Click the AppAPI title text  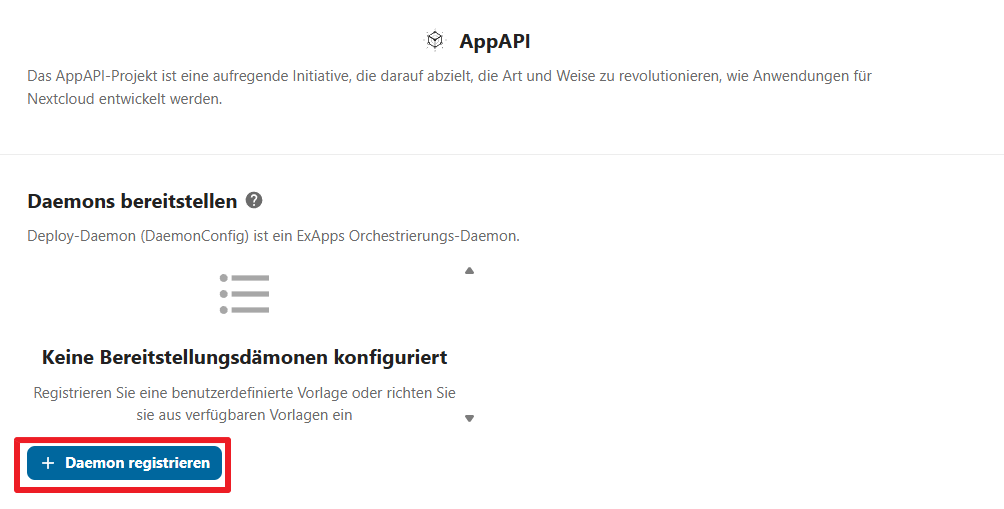[x=494, y=41]
